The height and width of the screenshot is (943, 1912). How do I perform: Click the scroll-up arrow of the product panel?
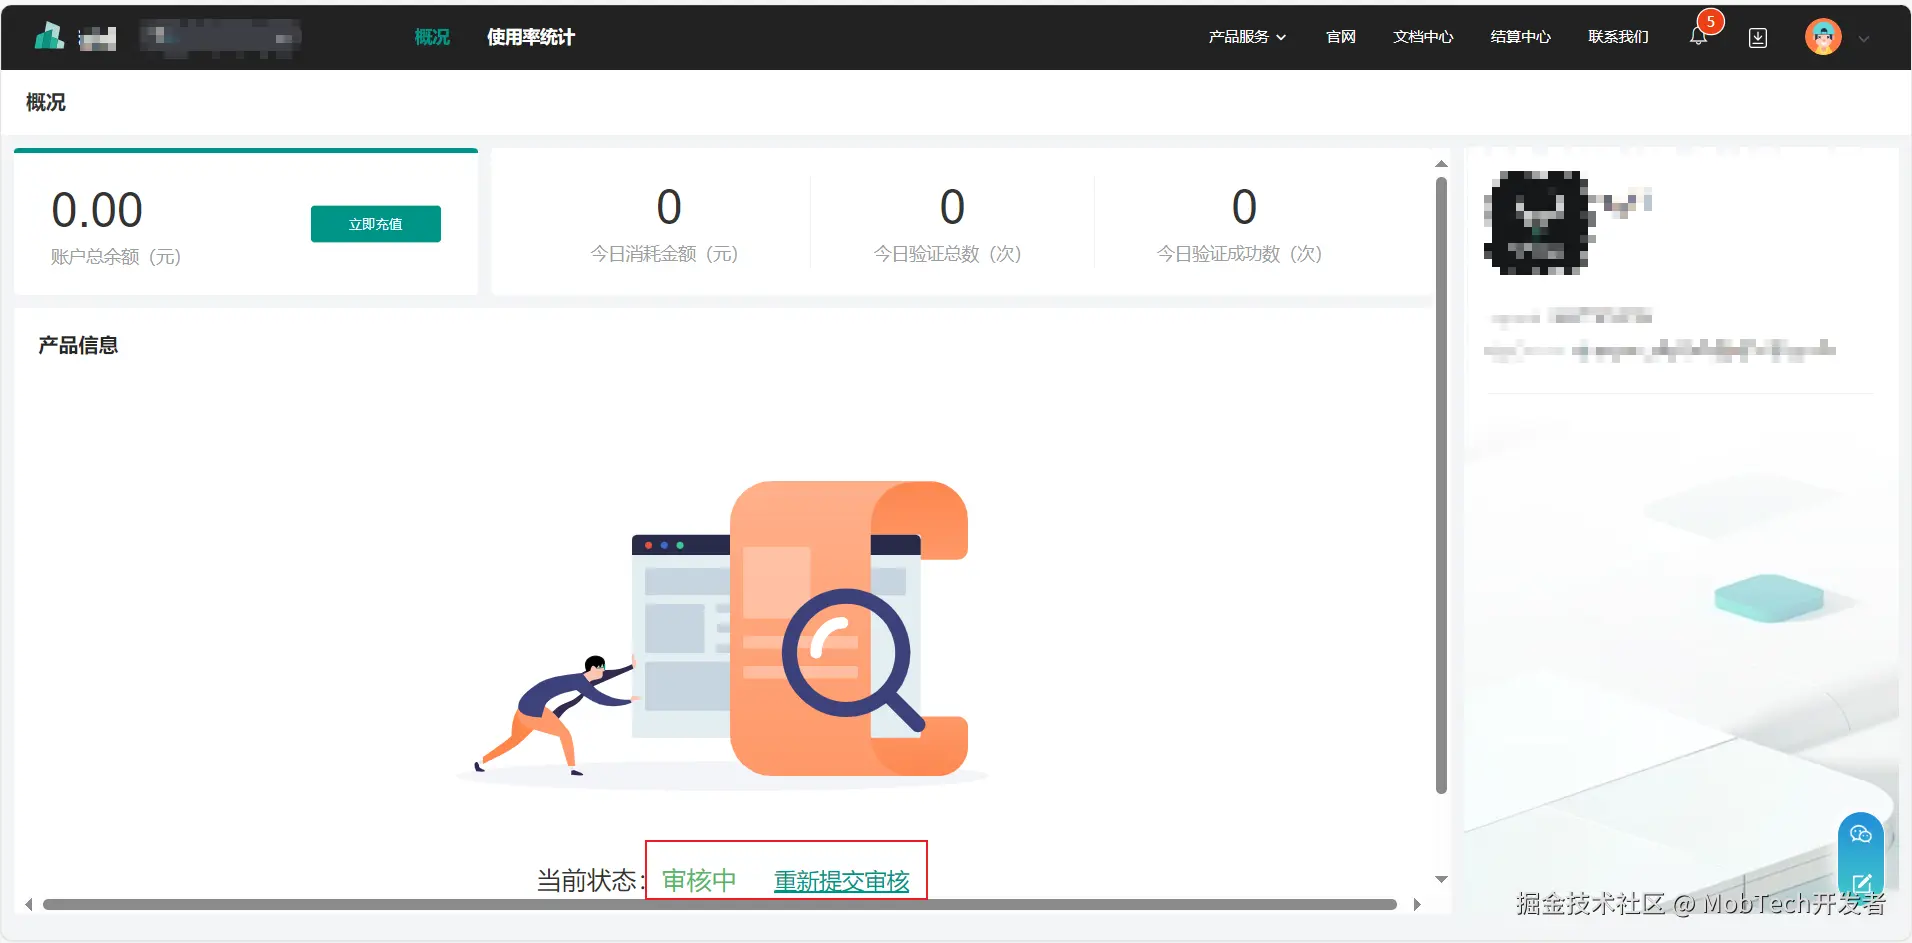(x=1441, y=163)
